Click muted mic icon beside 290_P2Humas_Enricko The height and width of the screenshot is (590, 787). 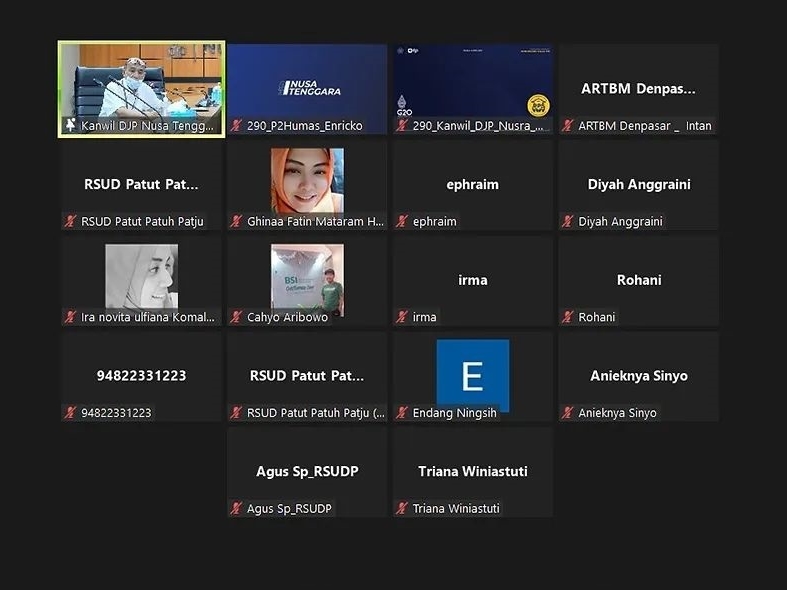coord(237,126)
